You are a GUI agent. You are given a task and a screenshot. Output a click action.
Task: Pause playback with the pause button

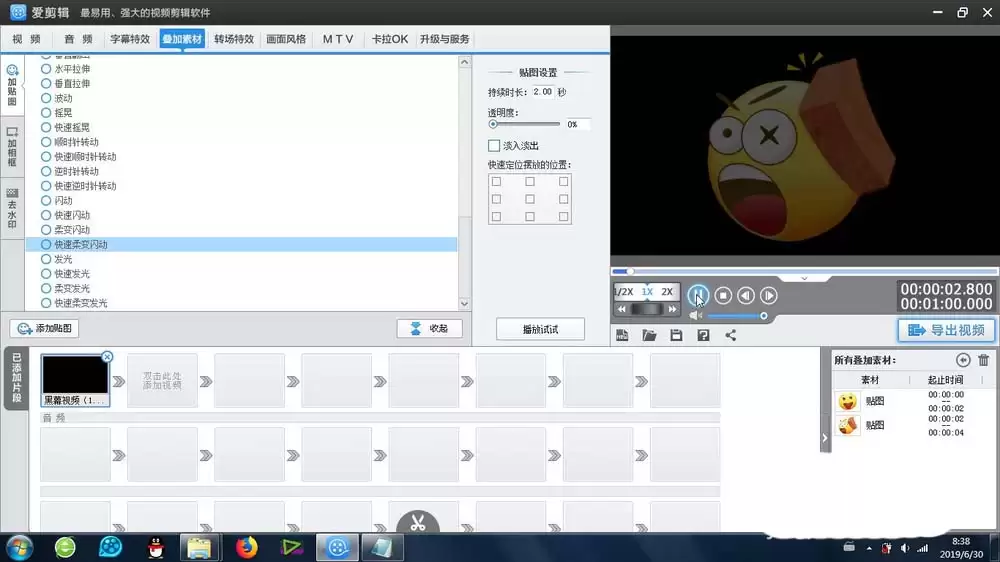point(698,295)
